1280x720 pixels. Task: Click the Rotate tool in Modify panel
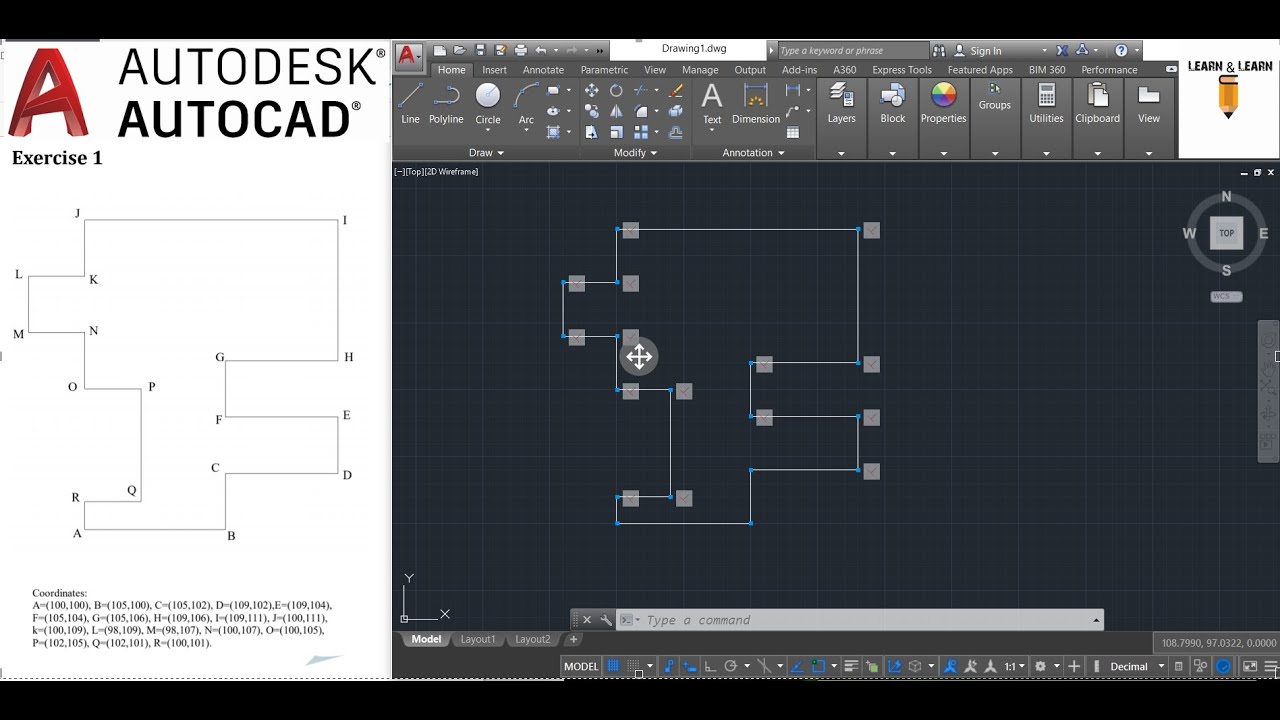616,90
